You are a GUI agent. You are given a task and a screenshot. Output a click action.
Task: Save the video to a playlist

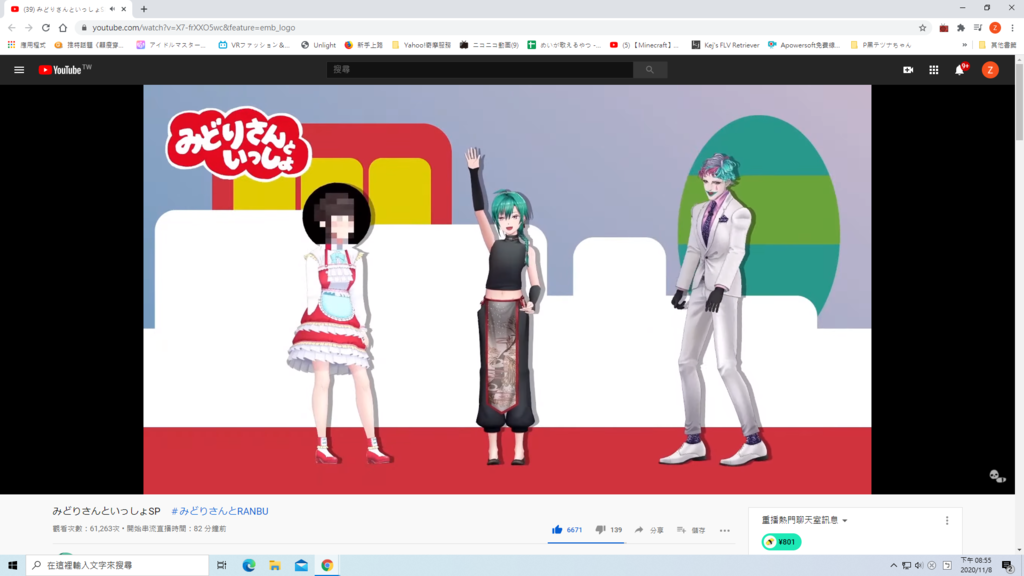point(691,530)
